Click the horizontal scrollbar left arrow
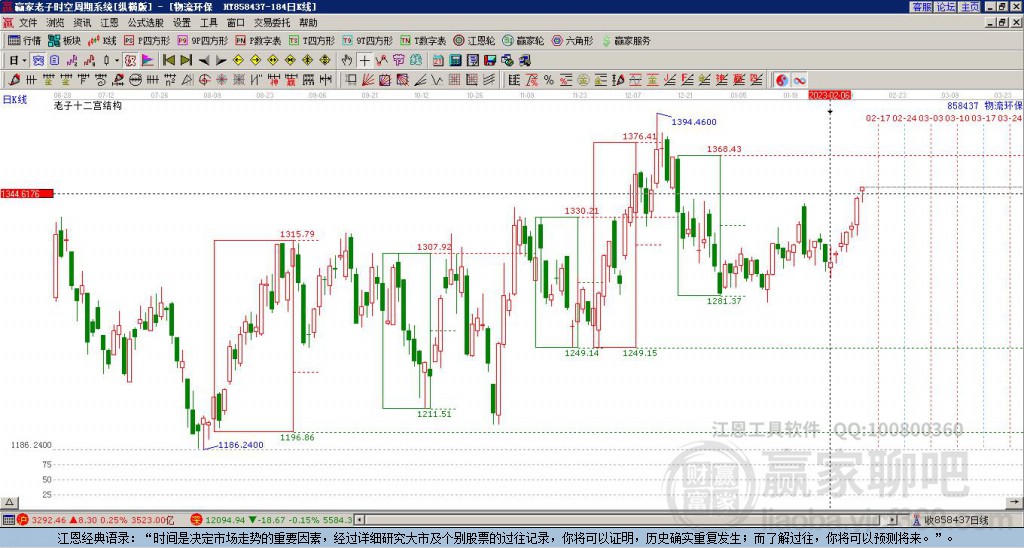The image size is (1024, 548). 358,520
